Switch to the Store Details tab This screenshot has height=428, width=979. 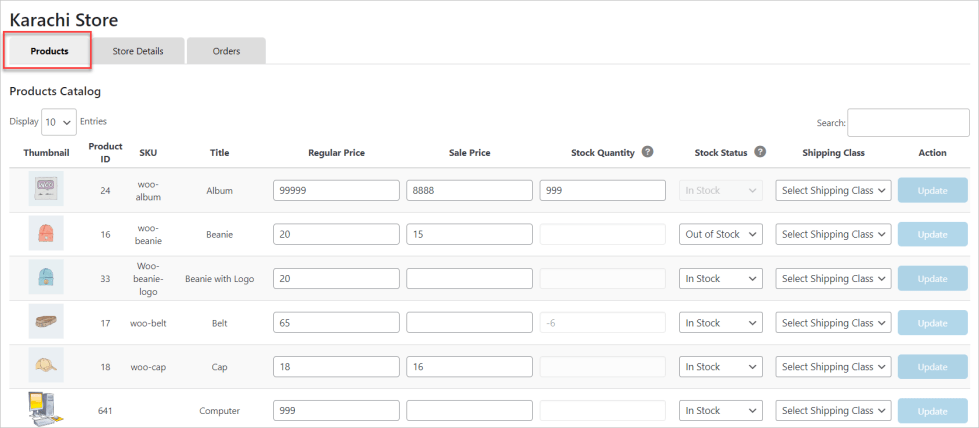click(138, 51)
